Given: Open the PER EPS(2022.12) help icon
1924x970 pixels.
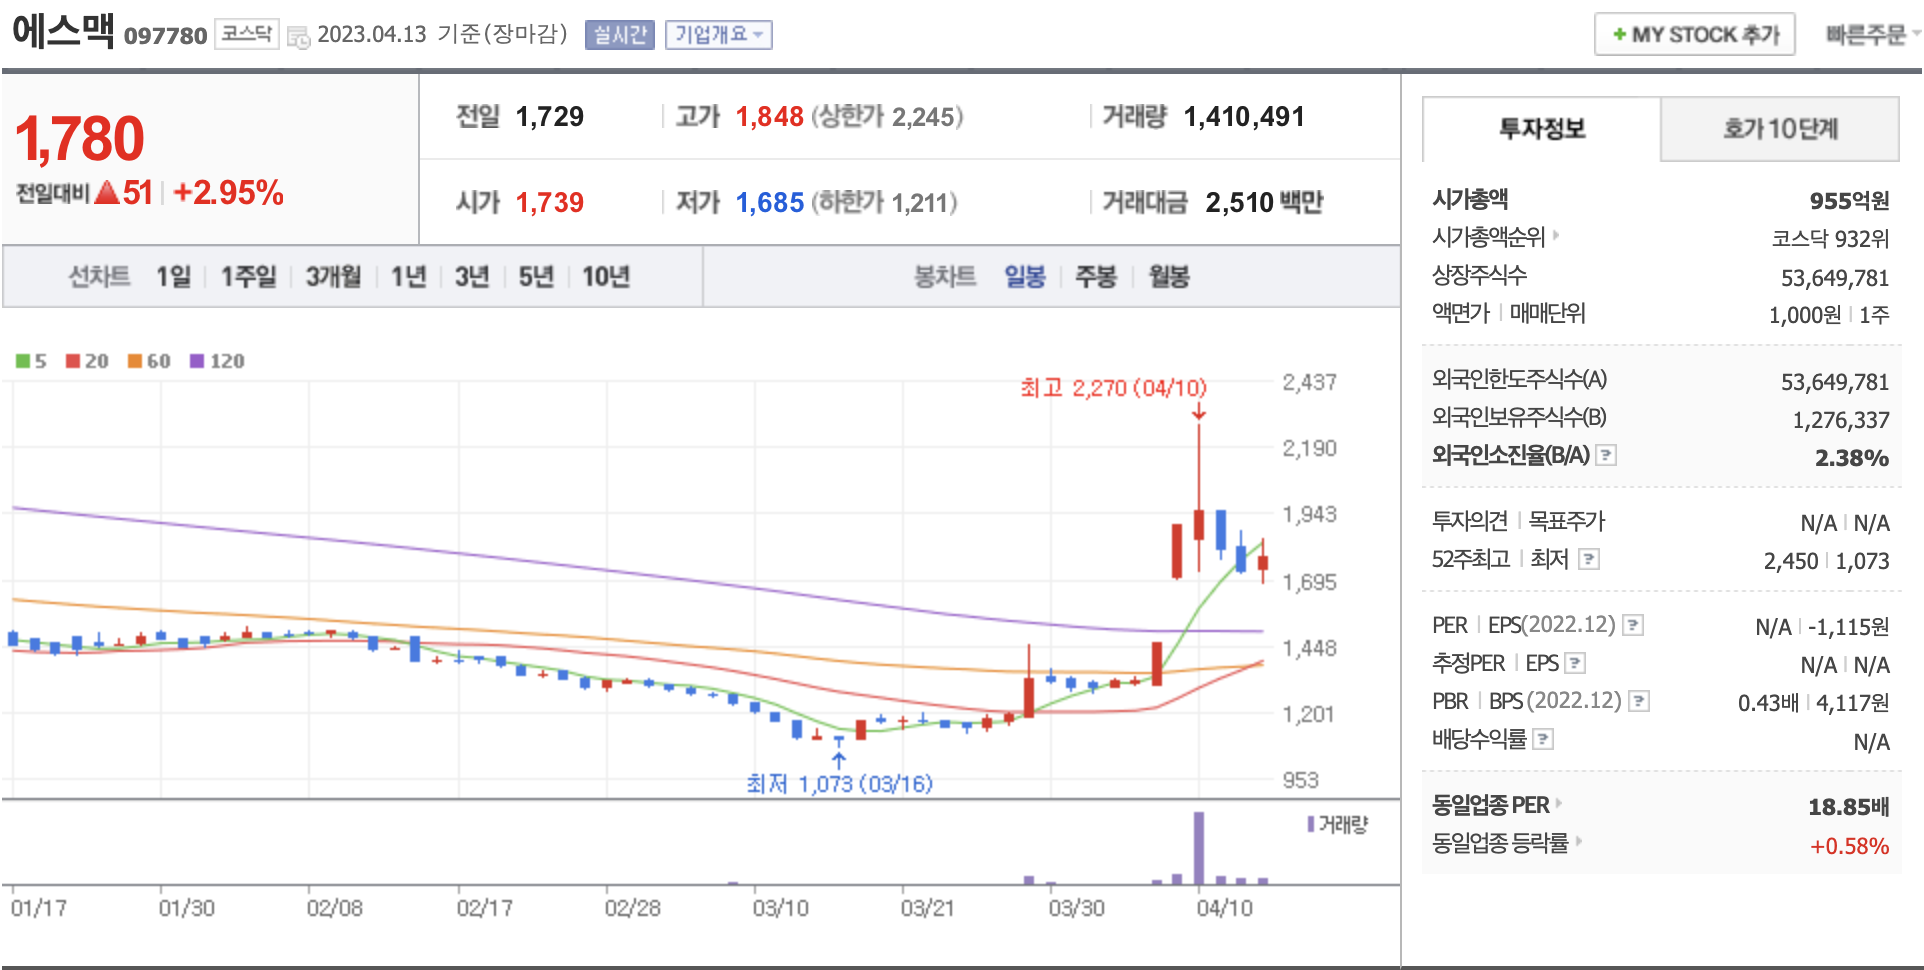Looking at the screenshot, I should click(1632, 626).
